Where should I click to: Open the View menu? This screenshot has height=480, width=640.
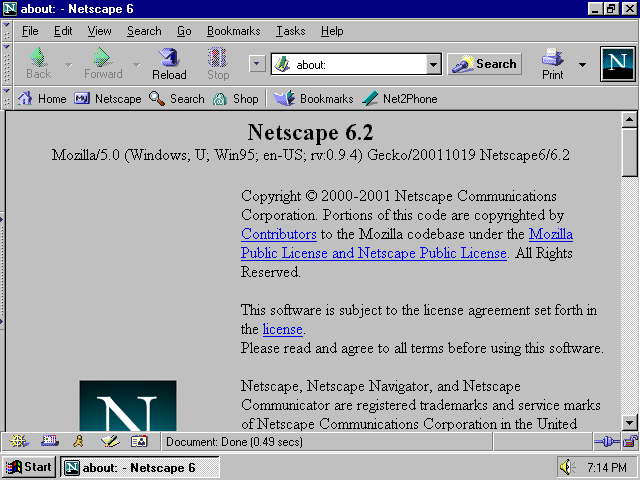coord(99,31)
